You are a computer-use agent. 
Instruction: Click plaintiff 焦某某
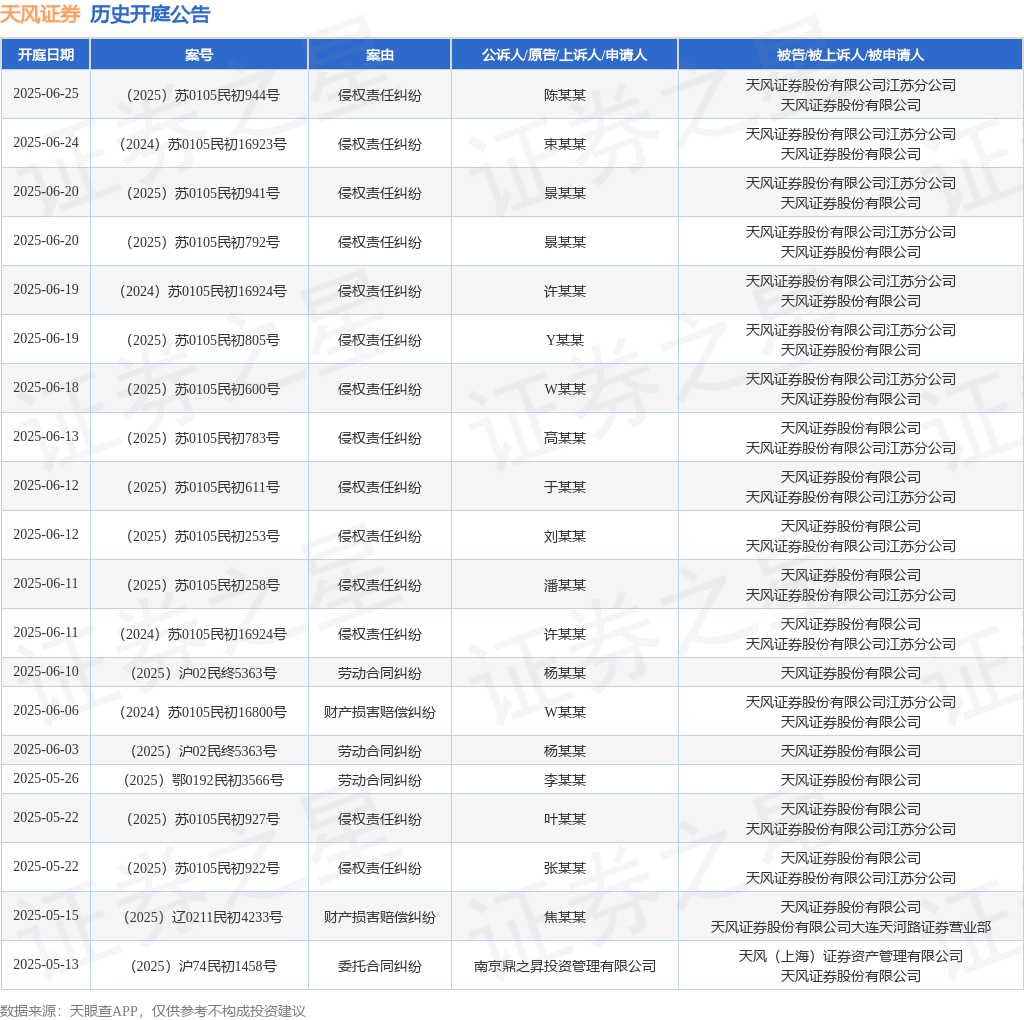coord(565,917)
